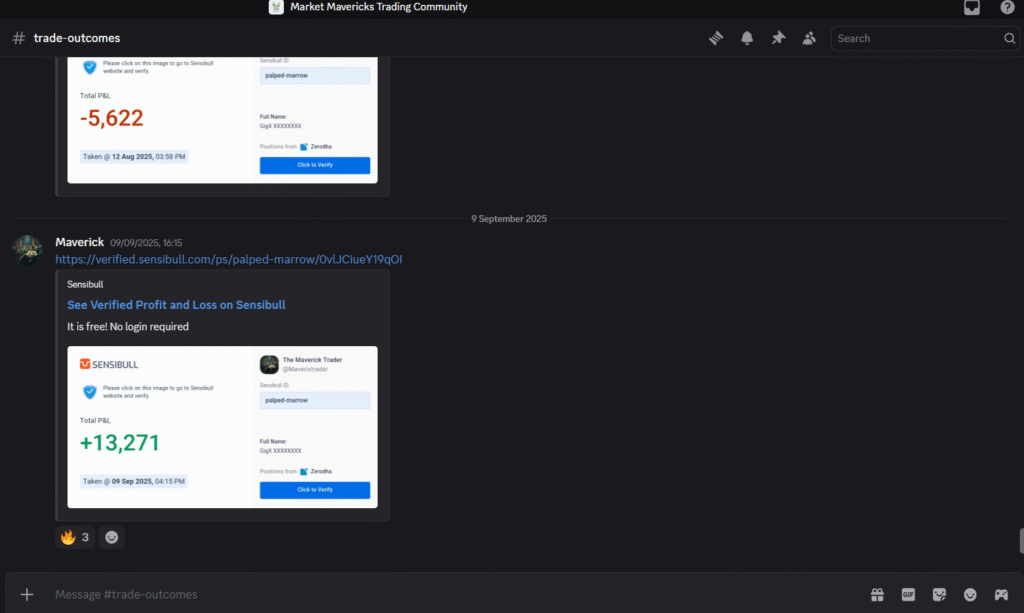Open the Nitro gift menu
Image resolution: width=1024 pixels, height=613 pixels.
[877, 594]
